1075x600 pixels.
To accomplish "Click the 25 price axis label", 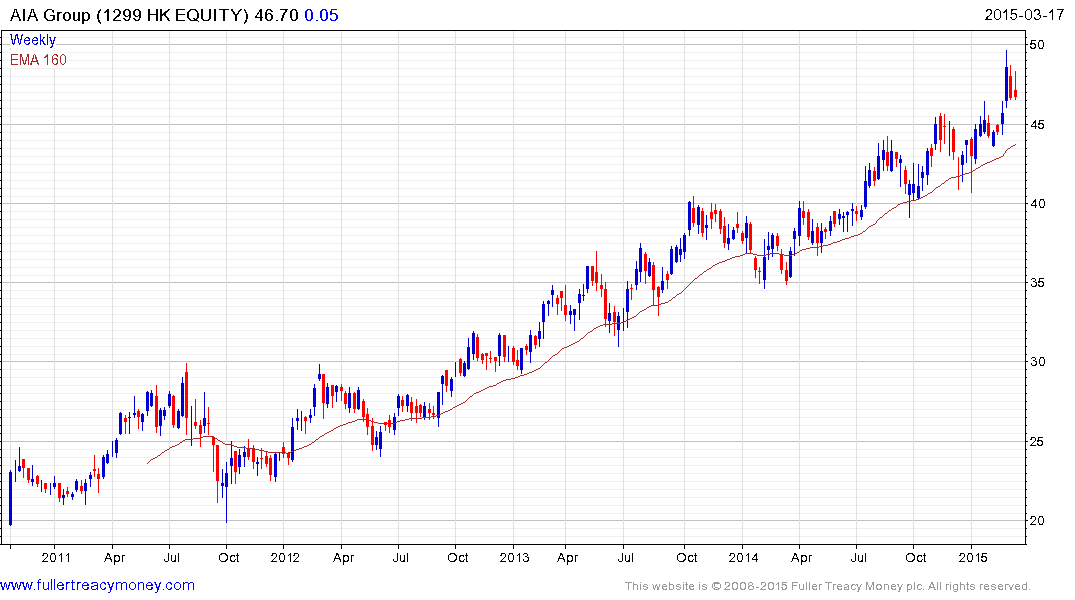I will (x=1038, y=442).
